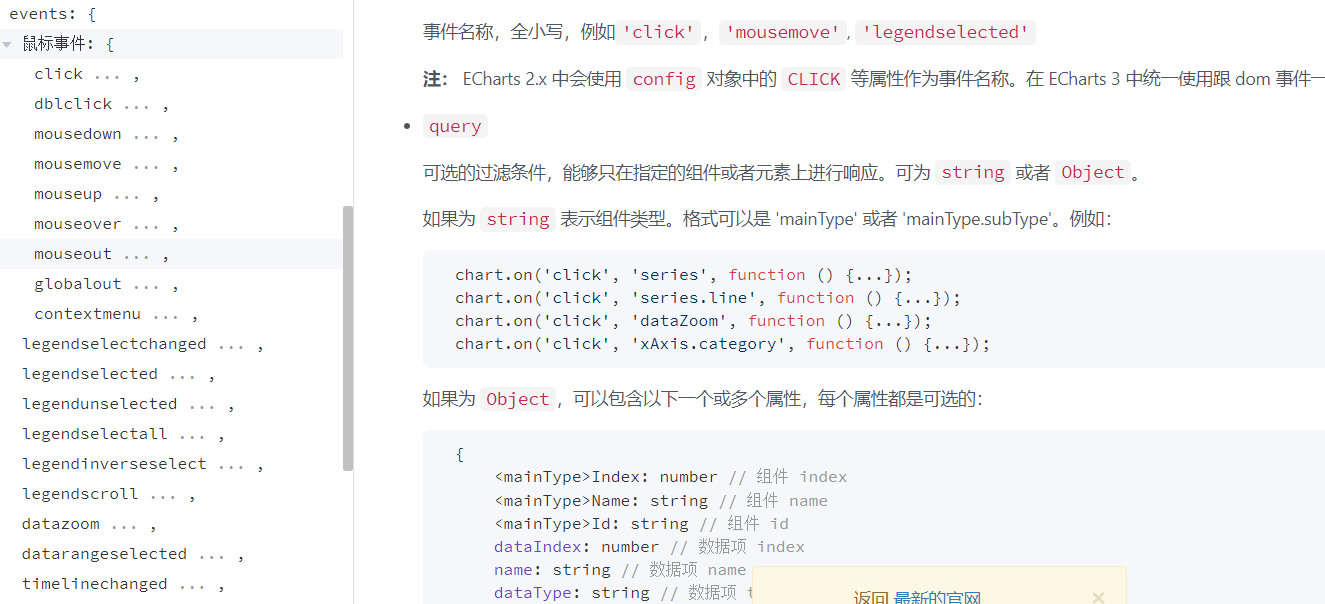Select contextmenu in the sidebar tree
1325x604 pixels.
click(x=87, y=314)
